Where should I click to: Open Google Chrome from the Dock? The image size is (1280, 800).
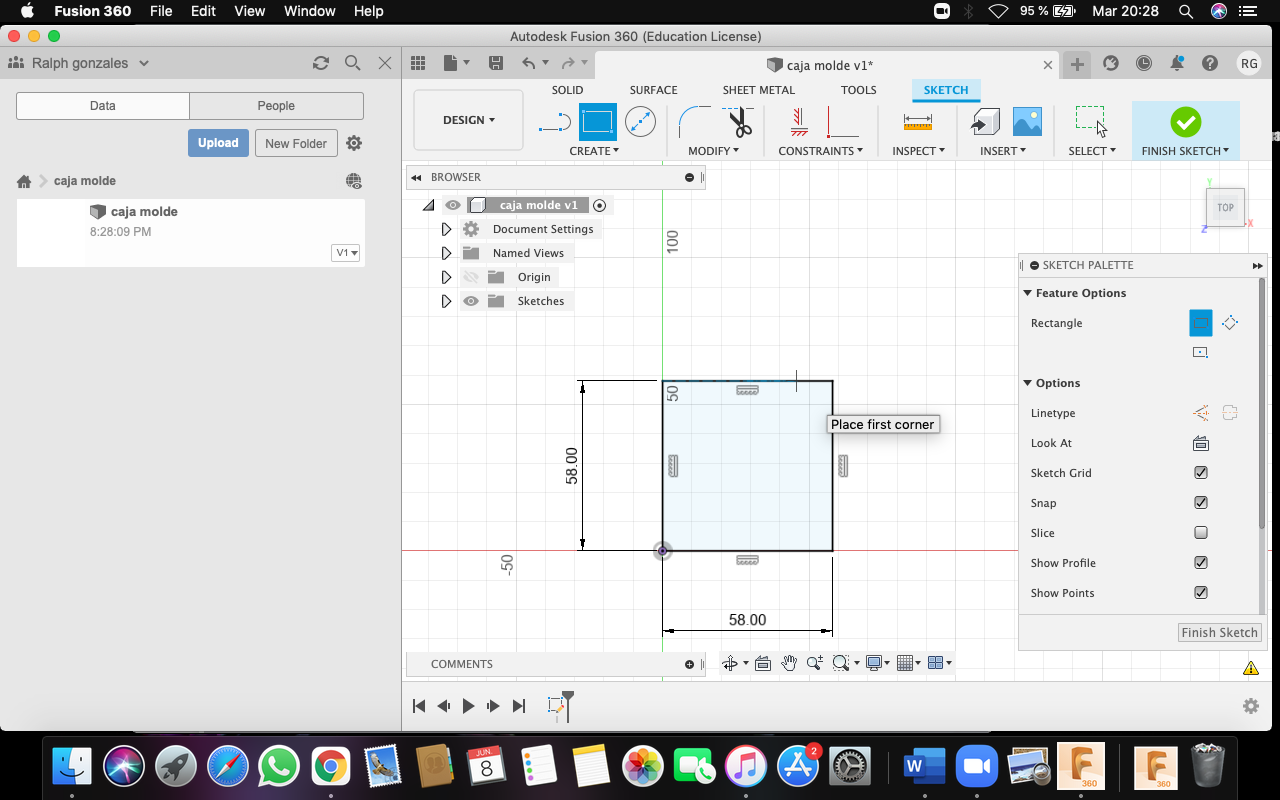click(330, 767)
